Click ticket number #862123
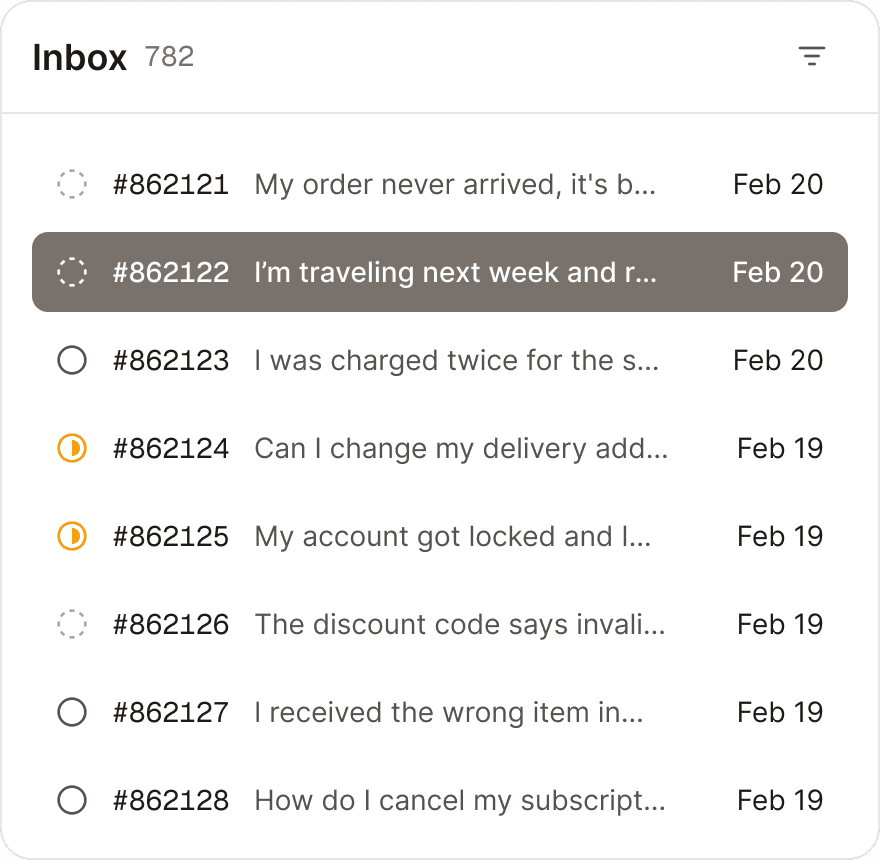Screen dimensions: 880x860 171,360
